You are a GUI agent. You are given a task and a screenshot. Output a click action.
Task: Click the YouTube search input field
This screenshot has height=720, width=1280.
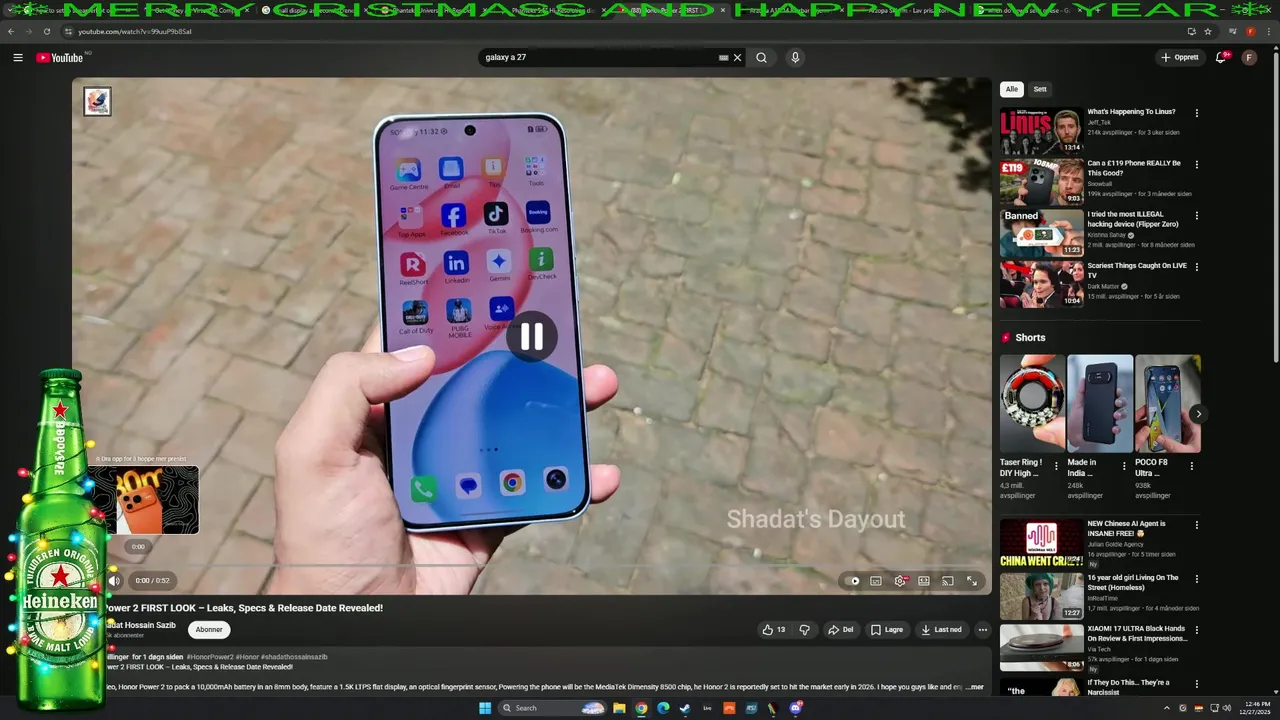click(x=598, y=58)
